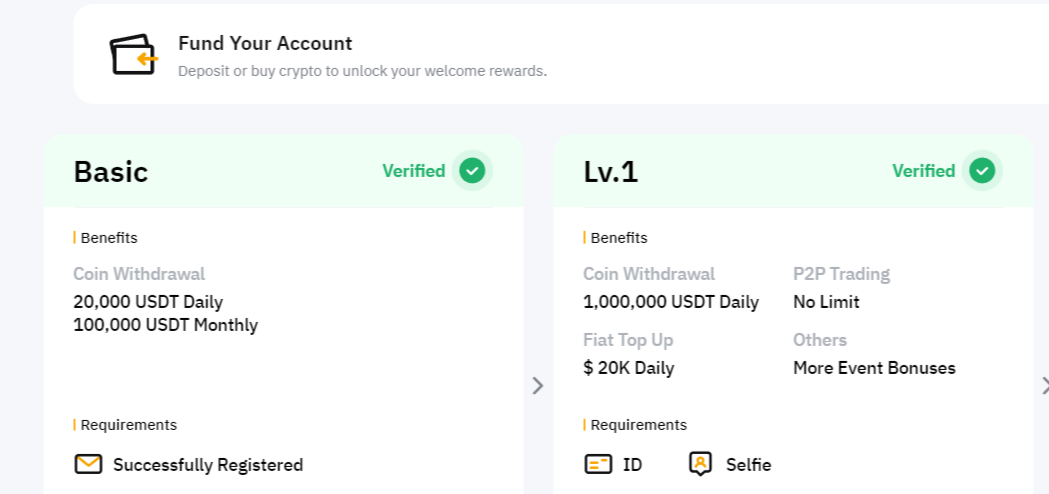Click the $ 20K Daily fiat top up value

click(x=629, y=368)
